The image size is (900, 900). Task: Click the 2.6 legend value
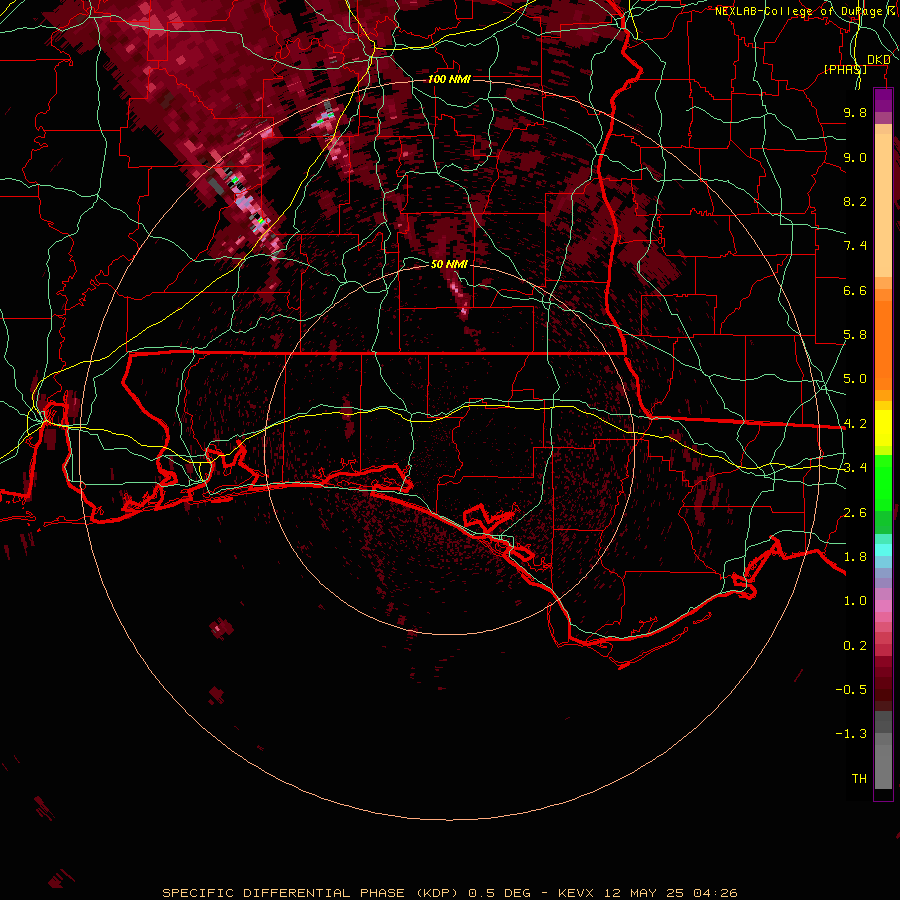coord(855,513)
